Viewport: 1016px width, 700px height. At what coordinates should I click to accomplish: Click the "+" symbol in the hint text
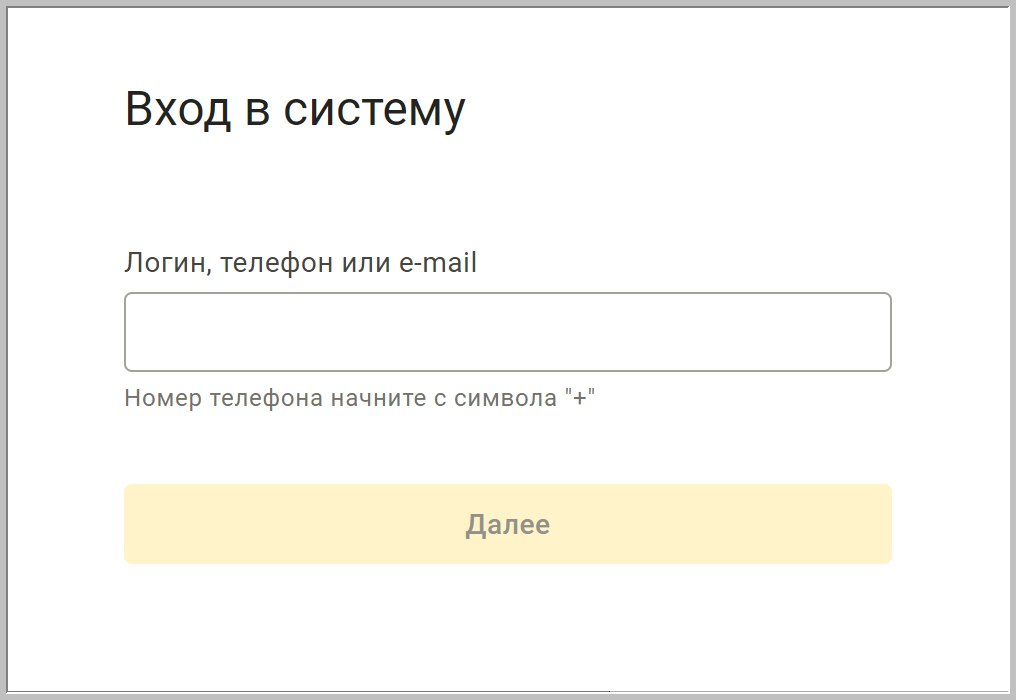[x=580, y=398]
